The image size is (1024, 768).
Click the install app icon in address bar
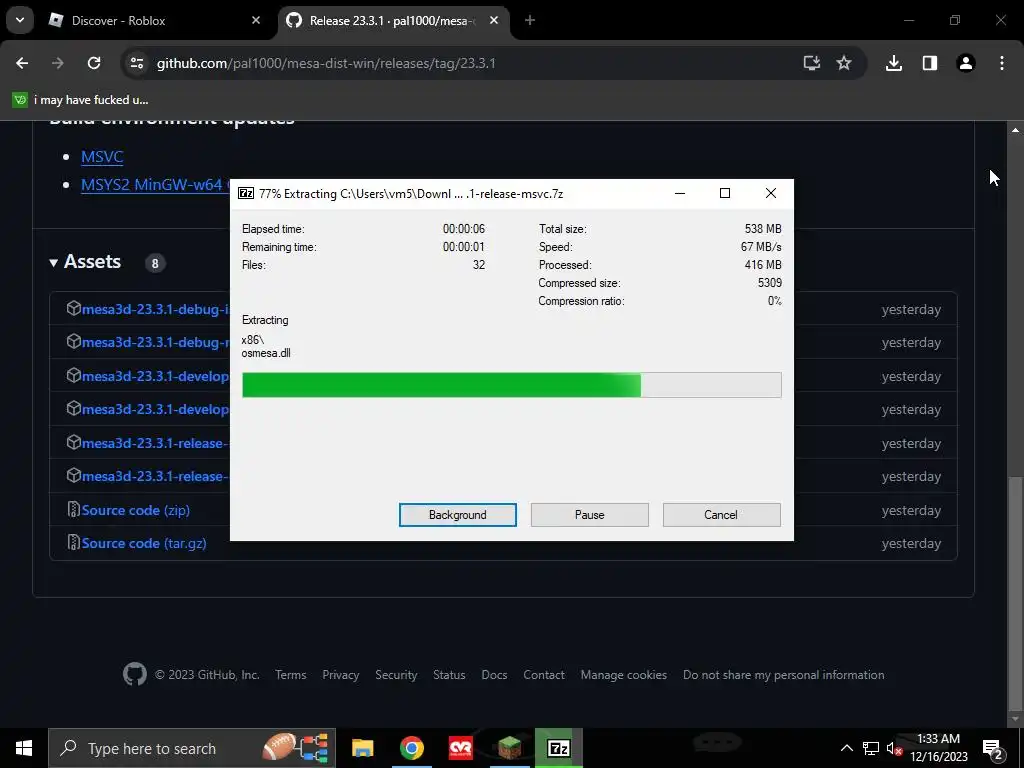tap(812, 63)
